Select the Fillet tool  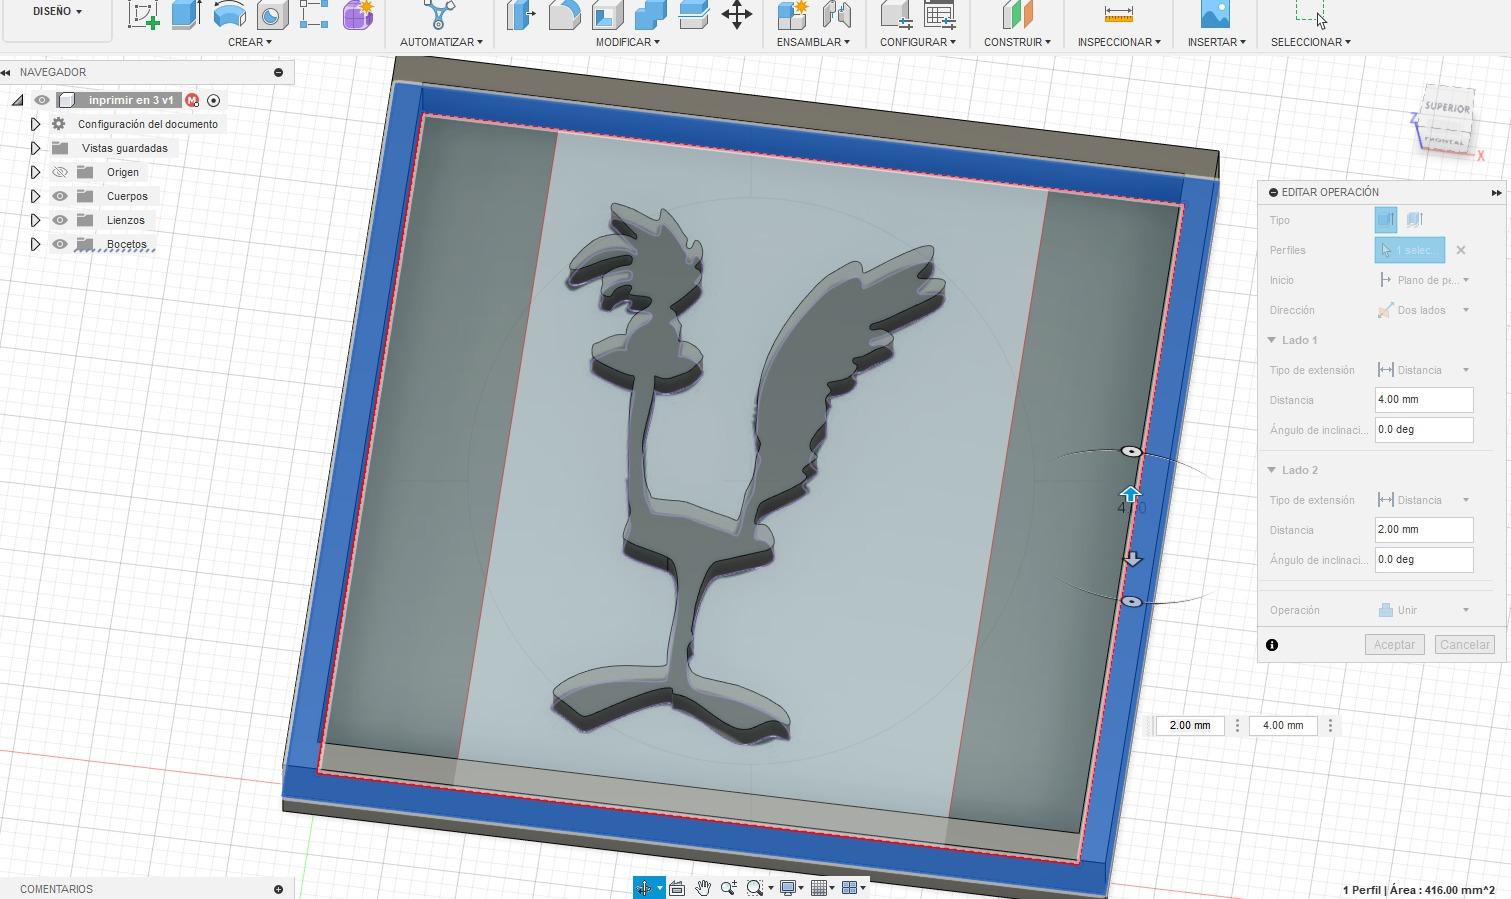pyautogui.click(x=564, y=14)
